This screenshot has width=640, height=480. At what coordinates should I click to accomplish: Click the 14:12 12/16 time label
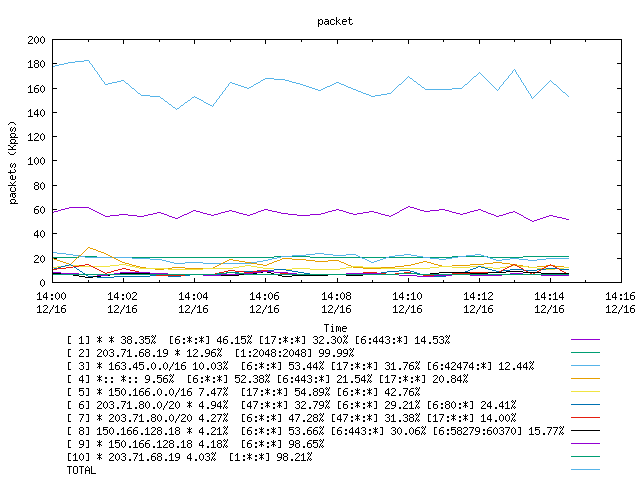pyautogui.click(x=478, y=302)
